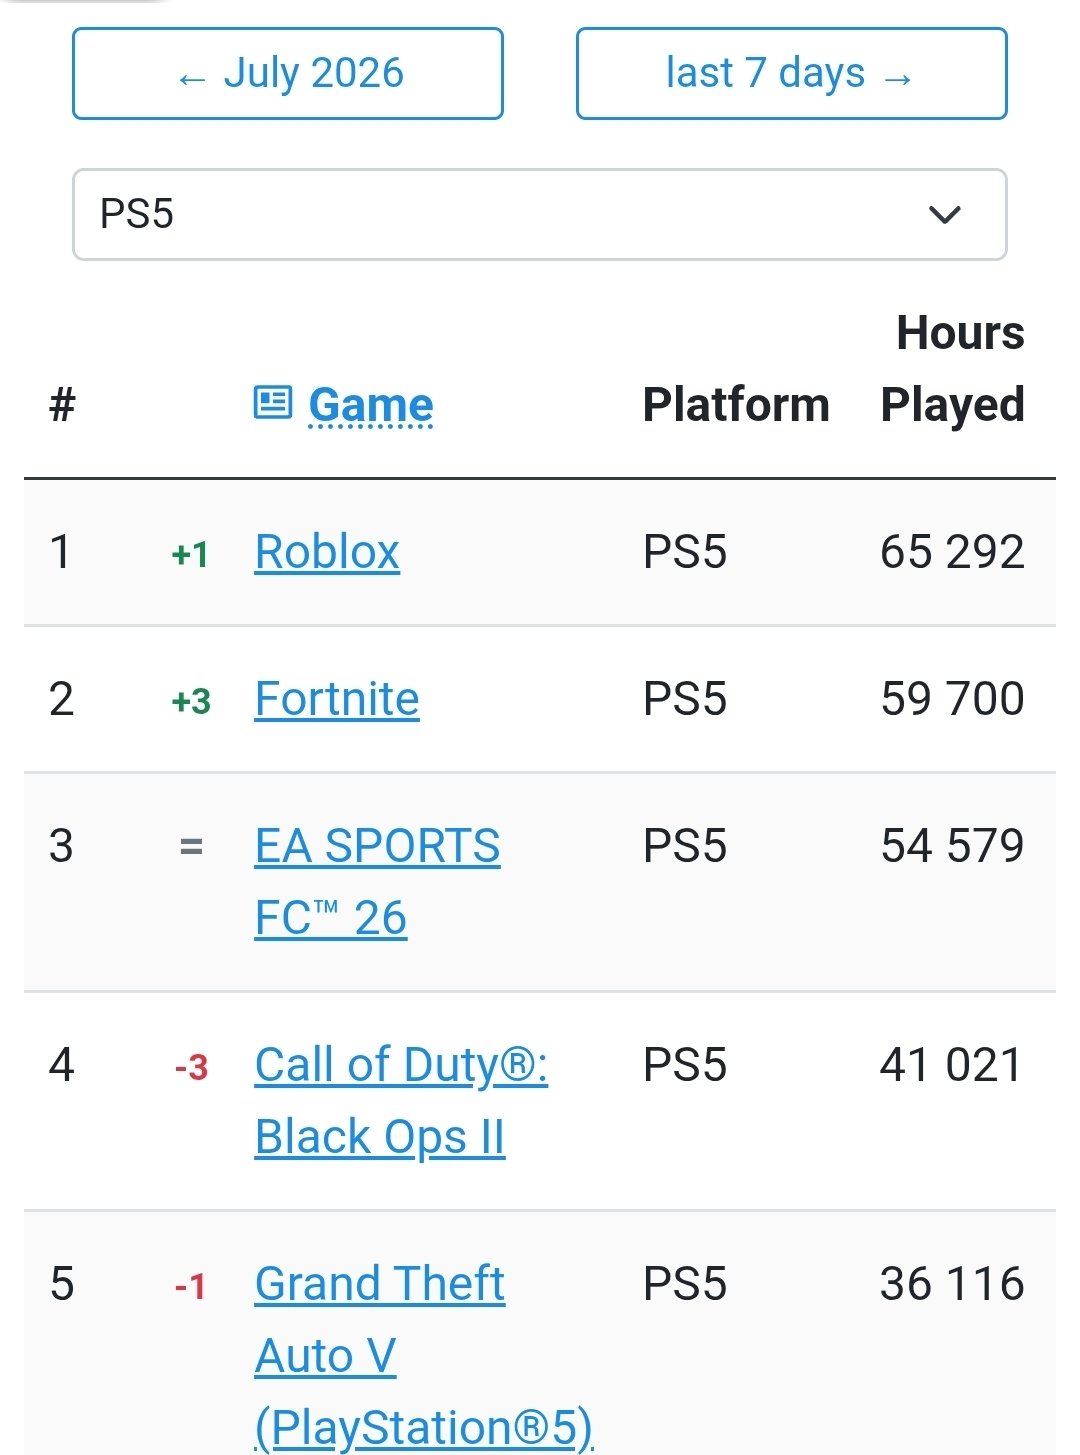This screenshot has width=1080, height=1455.
Task: Click the rank number column header
Action: pyautogui.click(x=62, y=405)
